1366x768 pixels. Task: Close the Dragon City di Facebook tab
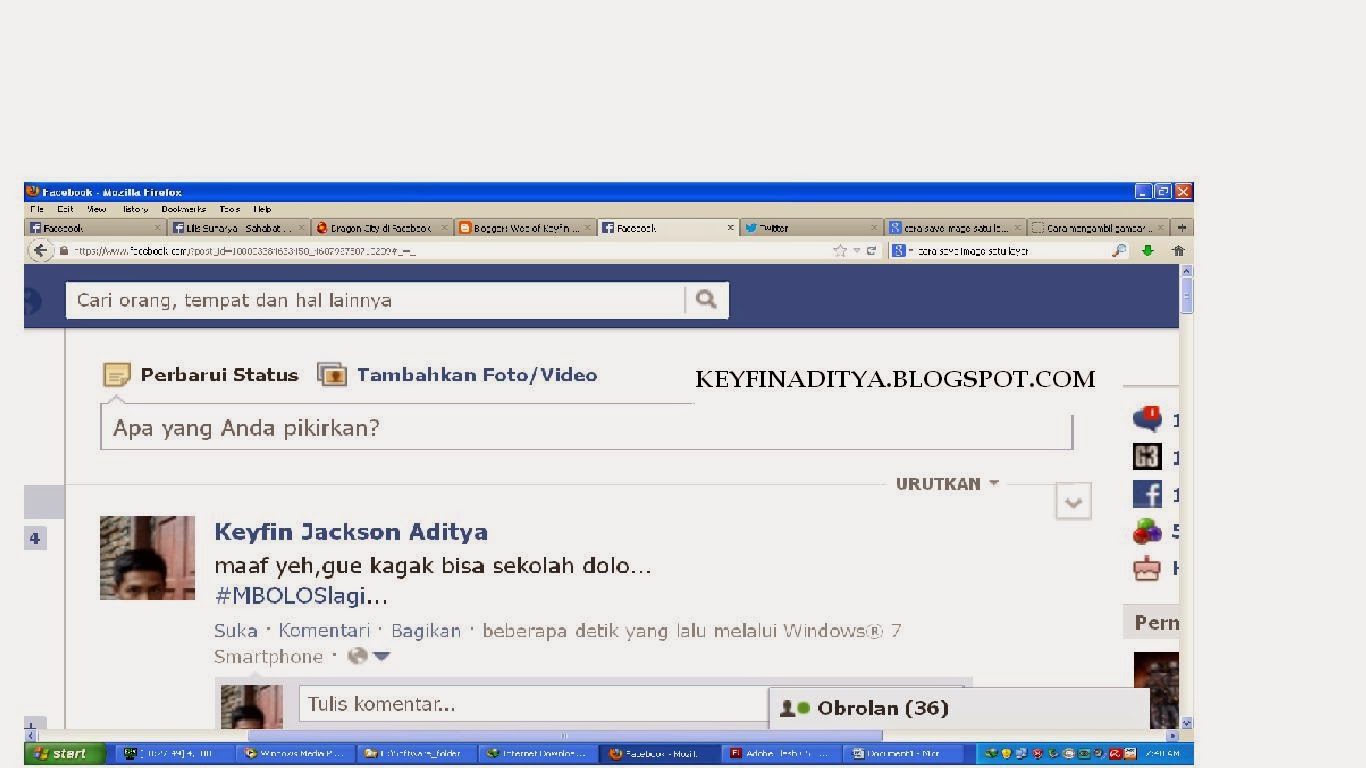pyautogui.click(x=443, y=228)
